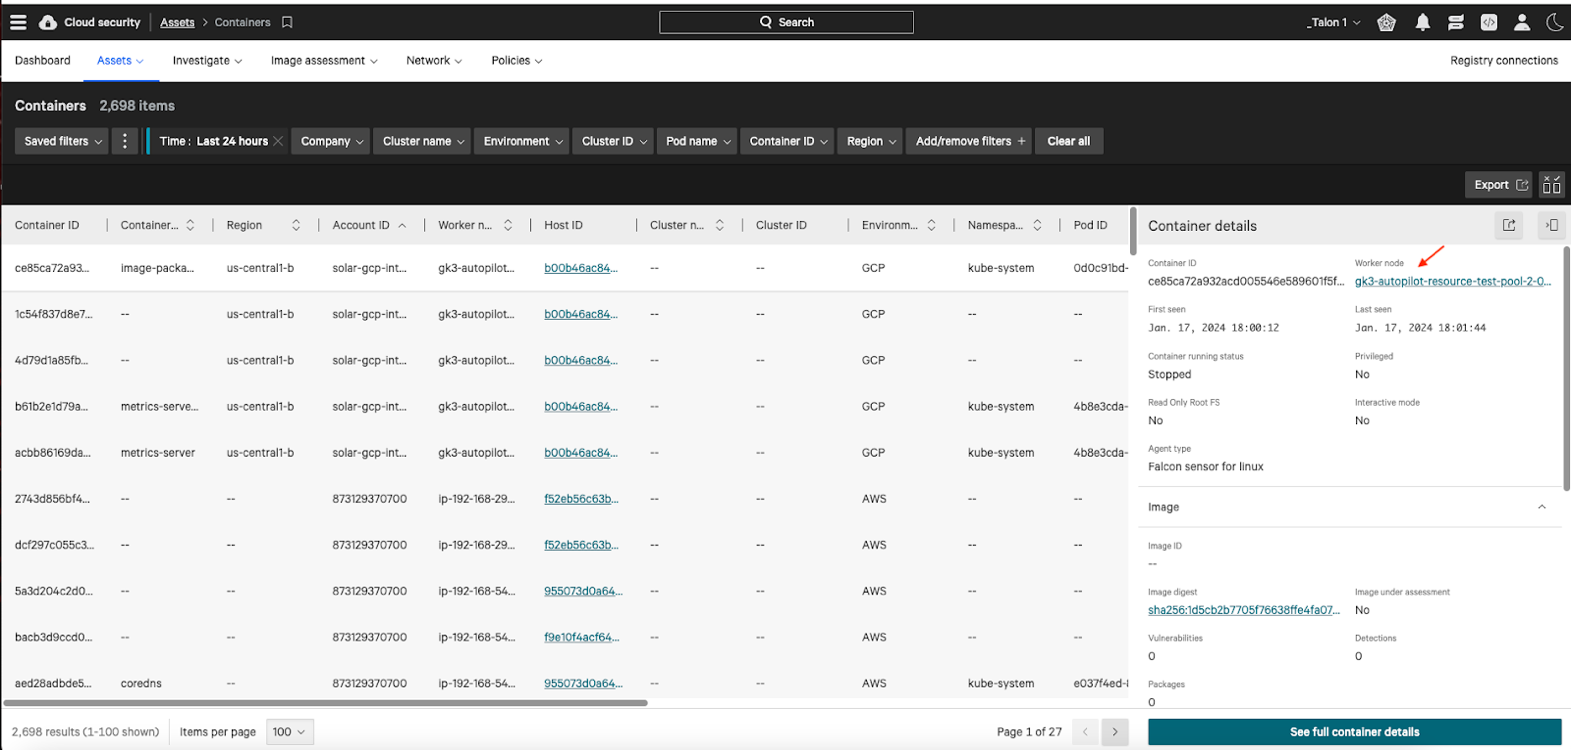This screenshot has height=750, width=1571.
Task: Click the CrowdStrike falcon logo icon
Action: point(48,22)
